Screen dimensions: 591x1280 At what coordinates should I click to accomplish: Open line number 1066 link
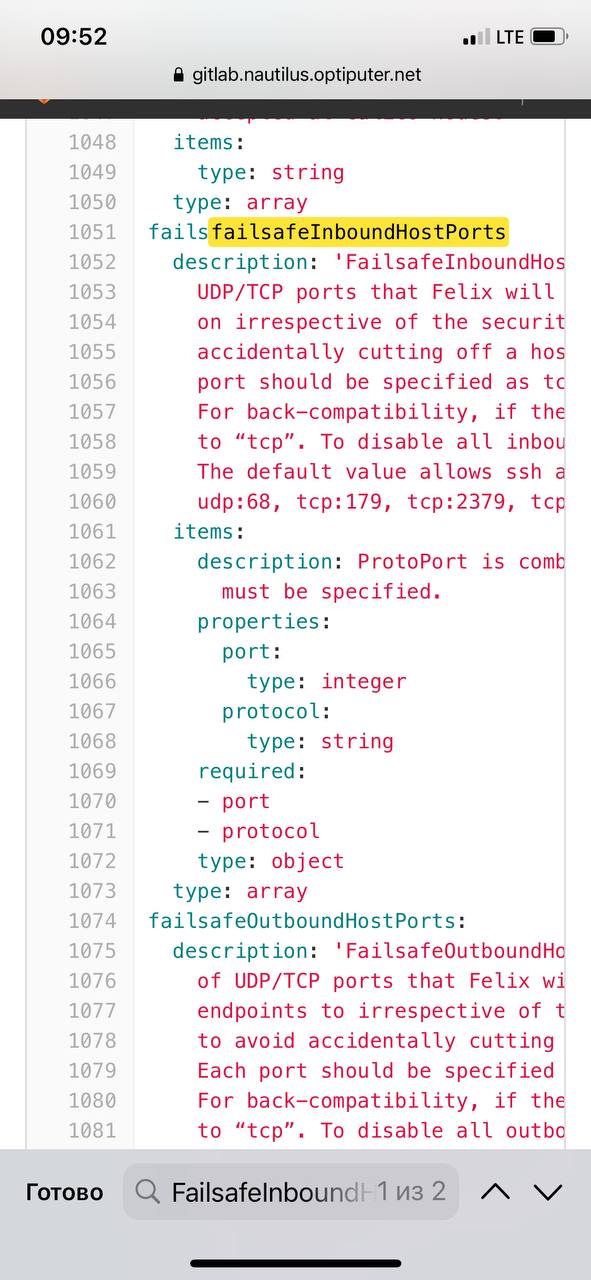coord(92,681)
